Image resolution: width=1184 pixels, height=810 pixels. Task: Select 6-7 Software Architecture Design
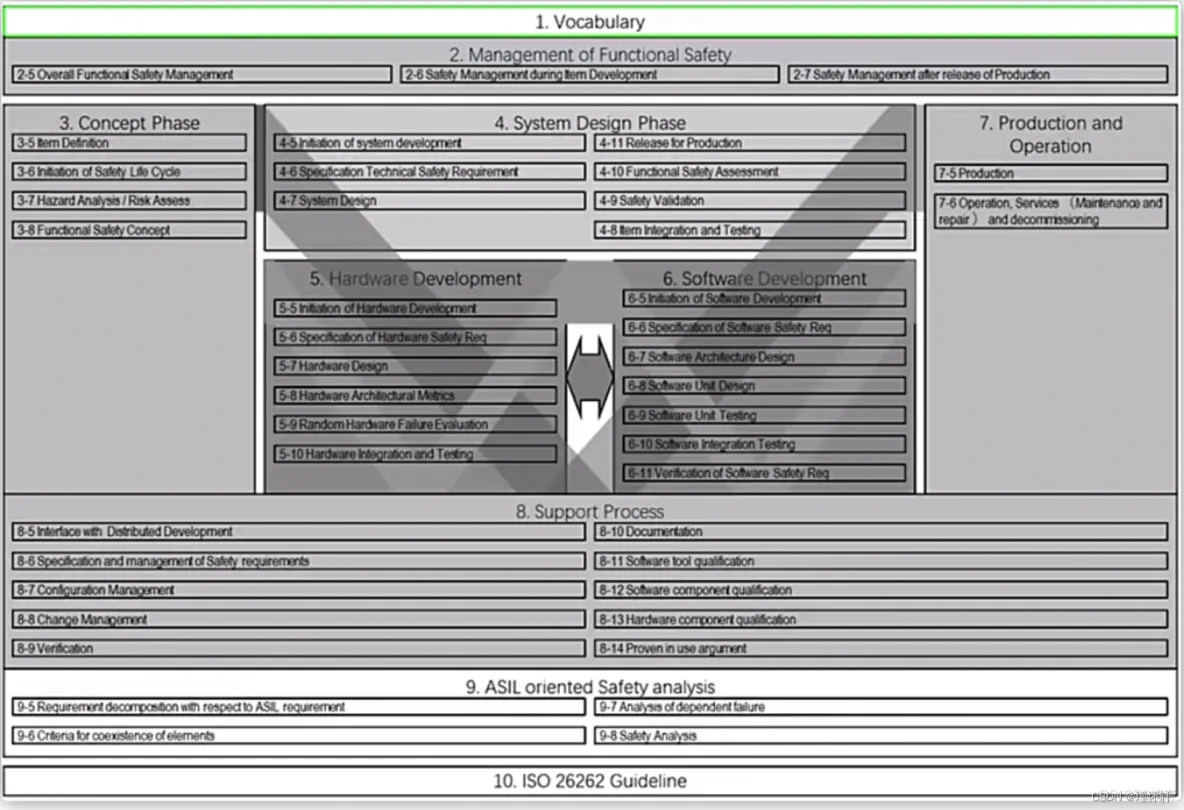tap(764, 356)
